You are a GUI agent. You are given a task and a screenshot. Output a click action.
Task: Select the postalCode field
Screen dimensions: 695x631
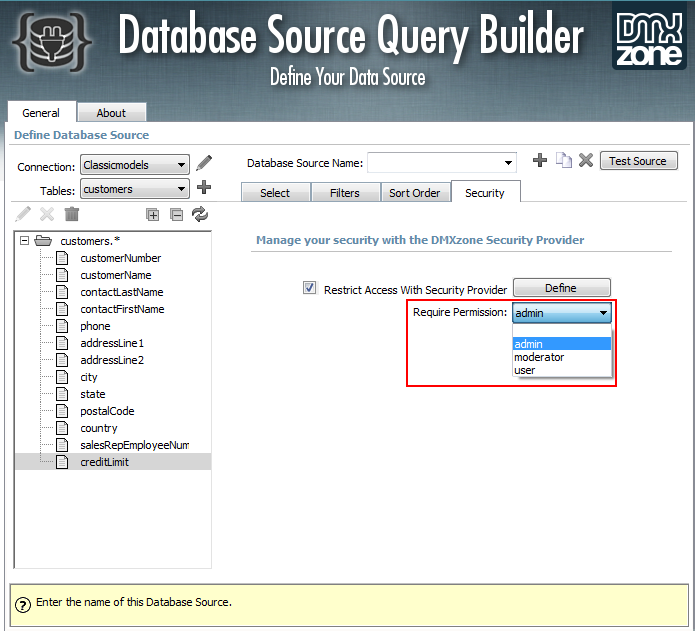coord(107,411)
